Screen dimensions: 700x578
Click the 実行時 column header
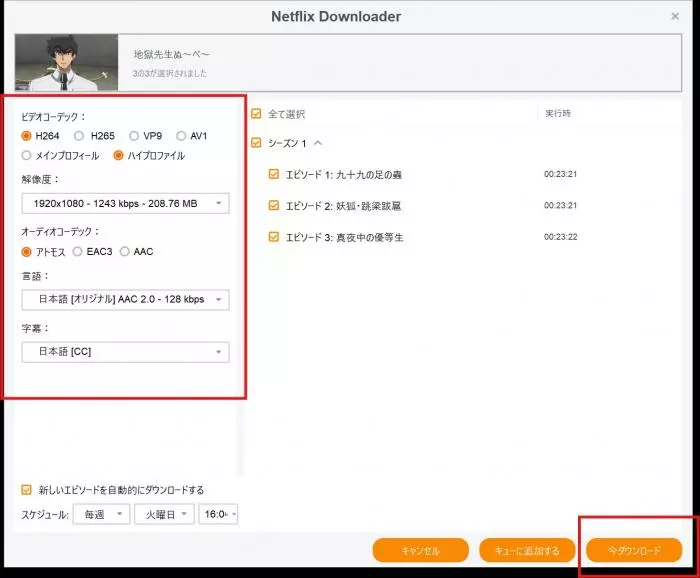click(x=558, y=113)
